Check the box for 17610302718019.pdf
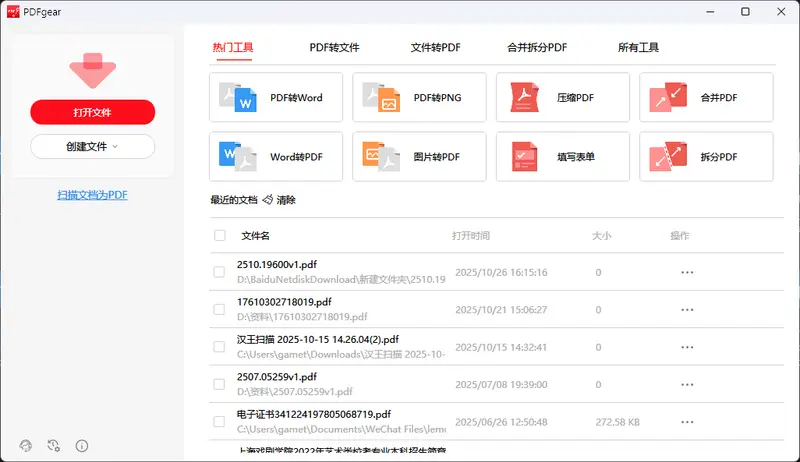This screenshot has width=800, height=462. [219, 310]
